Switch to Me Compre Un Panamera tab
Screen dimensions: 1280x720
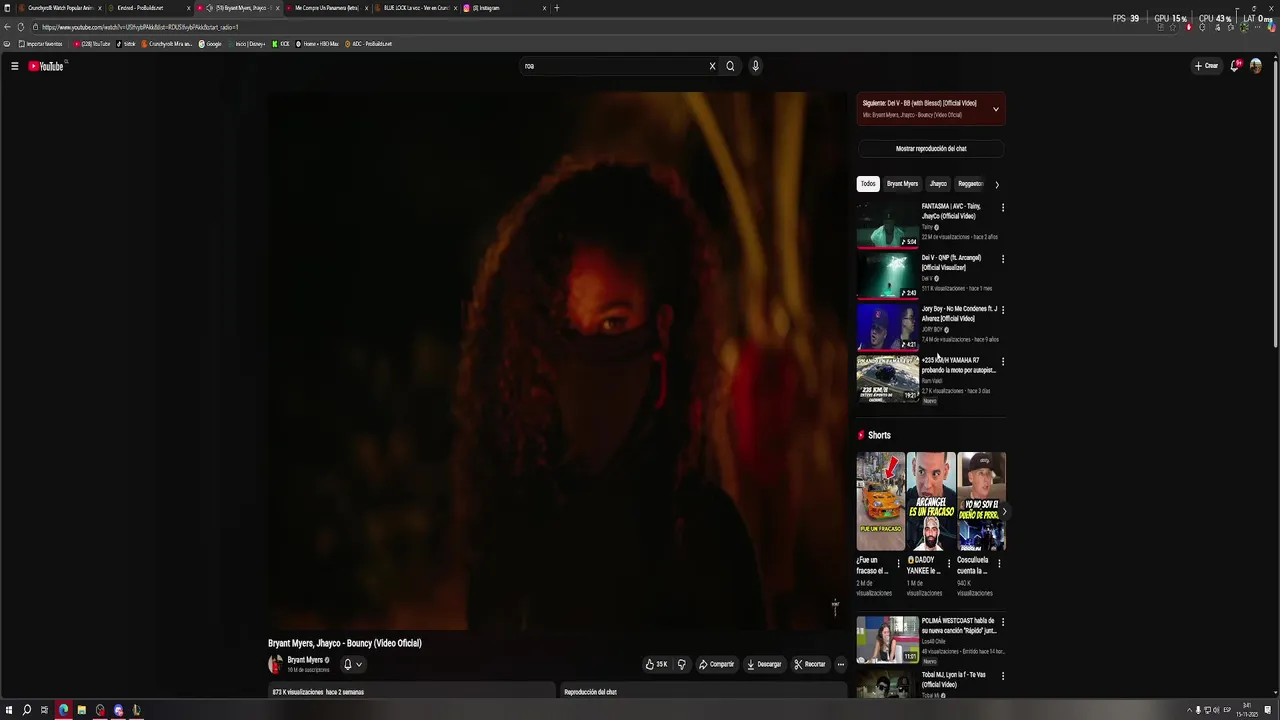325,8
